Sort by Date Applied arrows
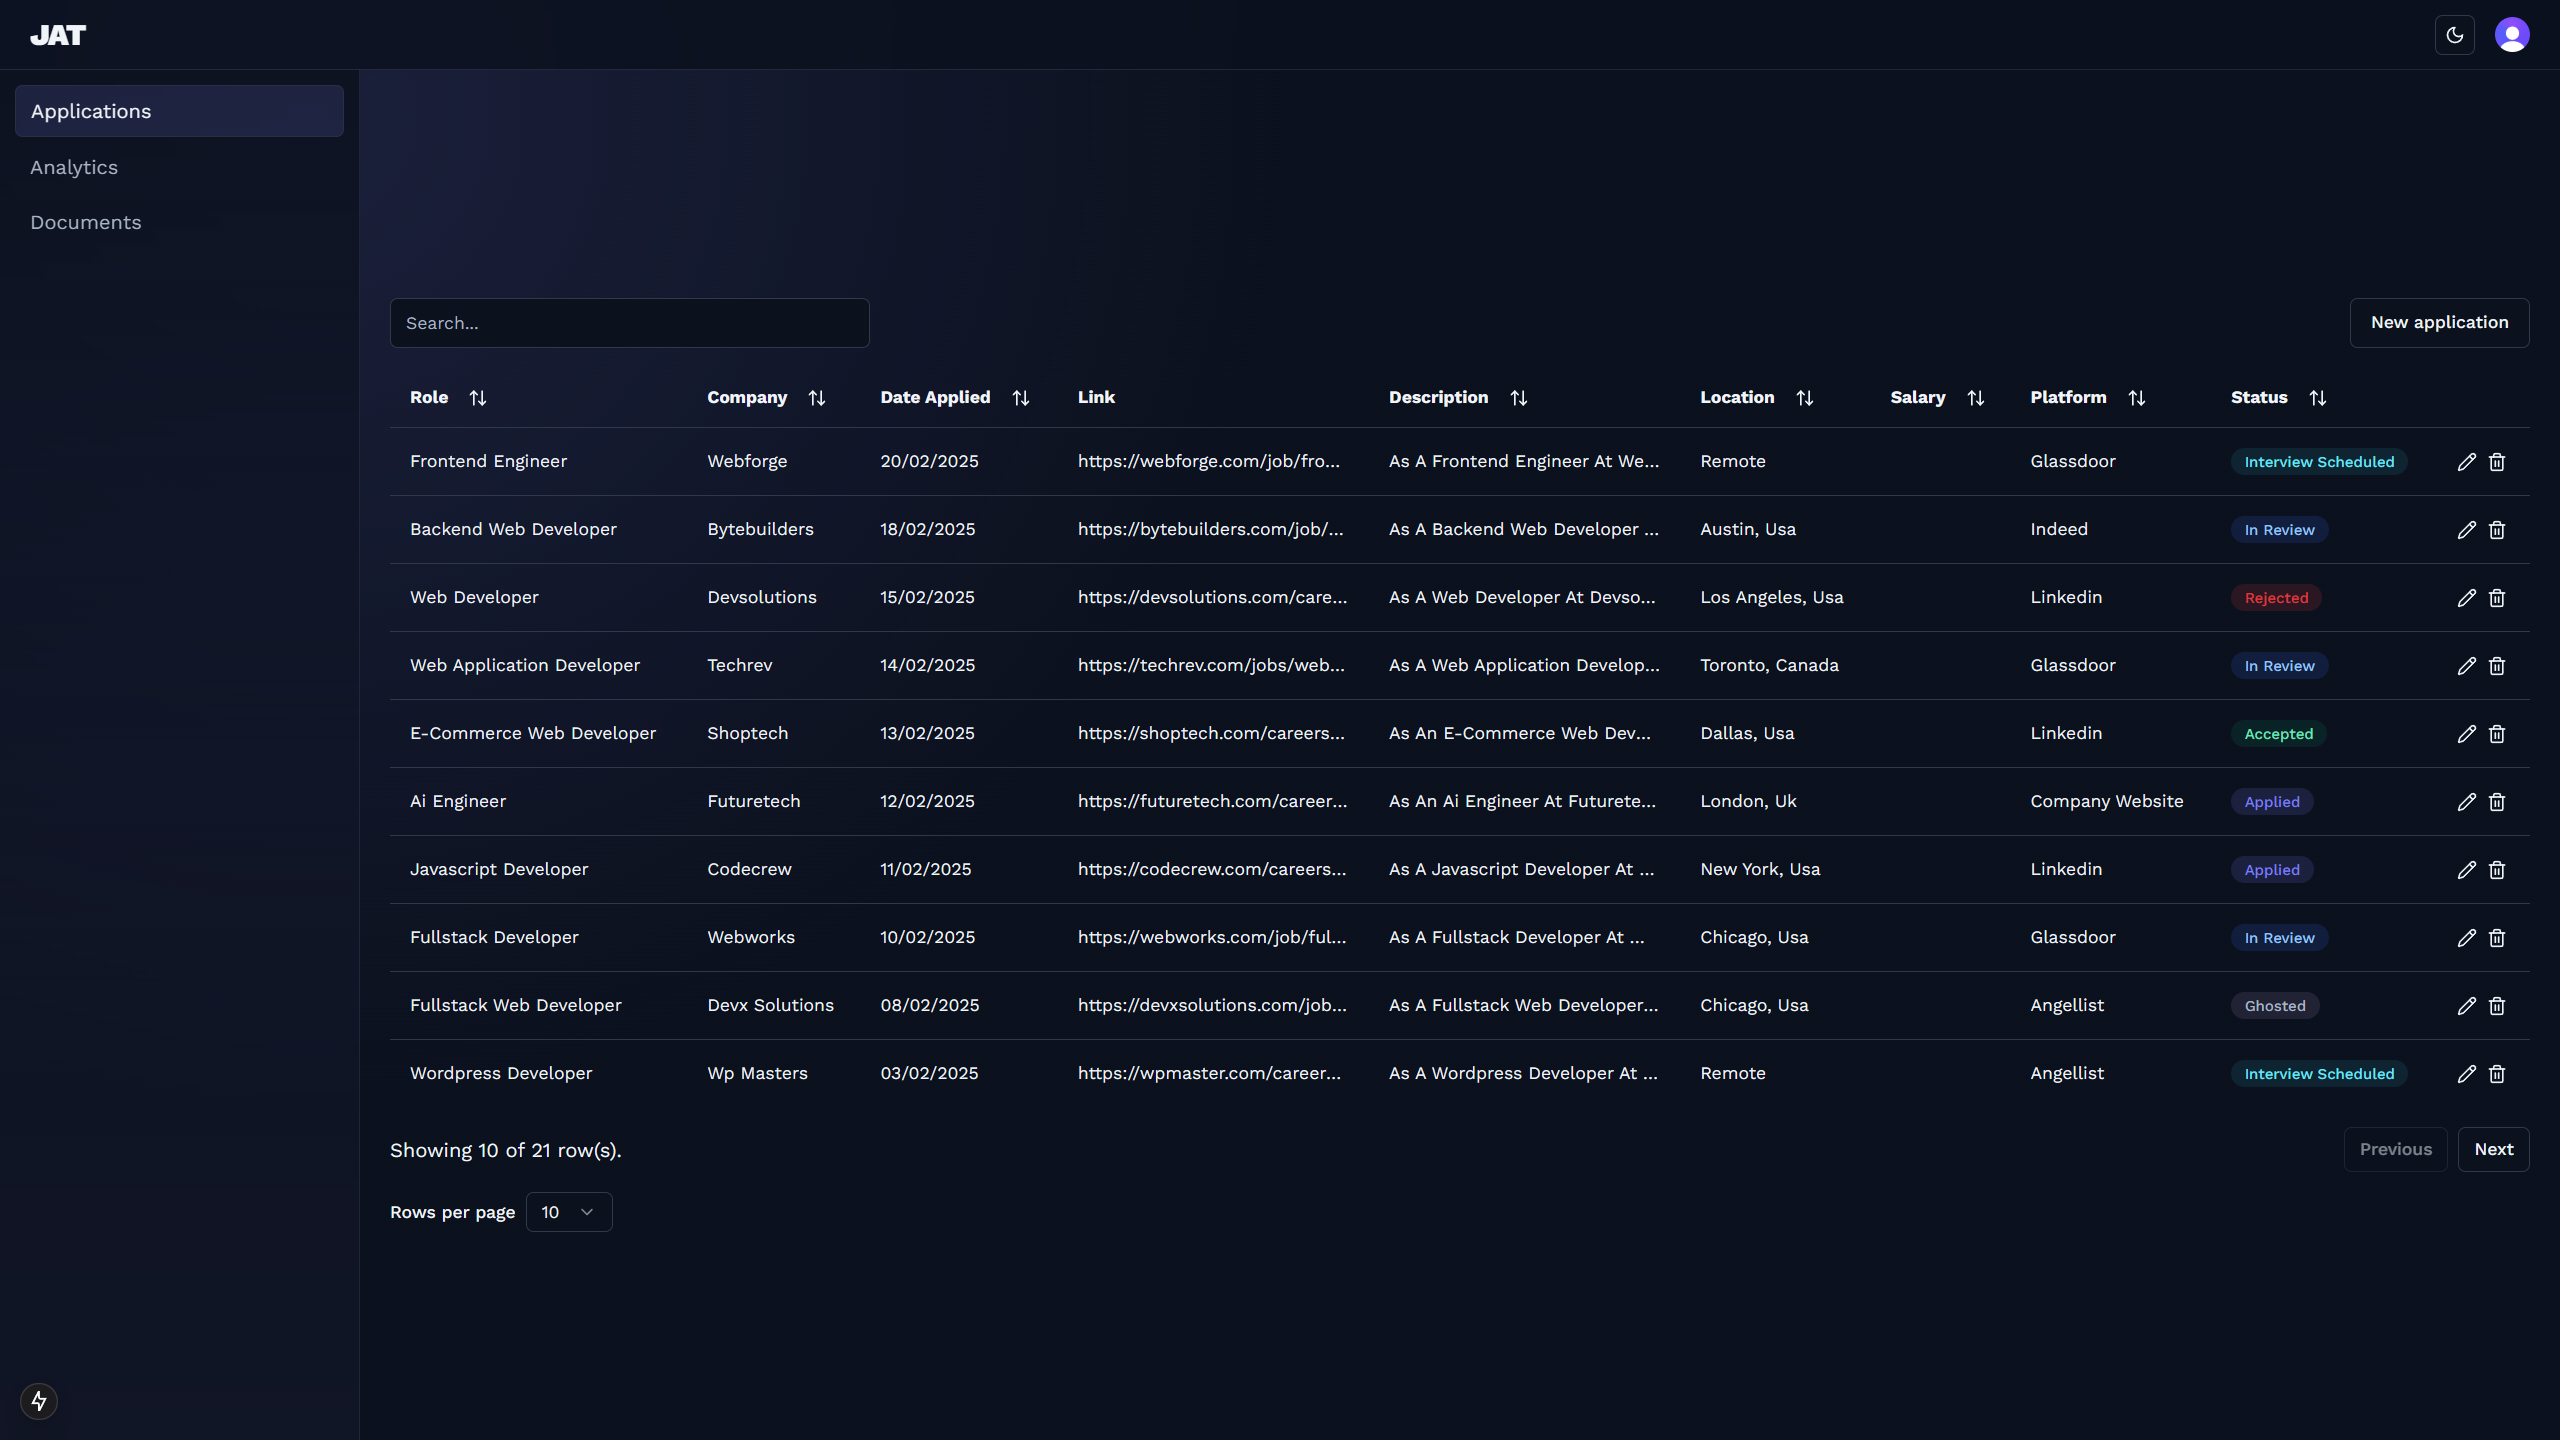The image size is (2560, 1440). click(1020, 398)
